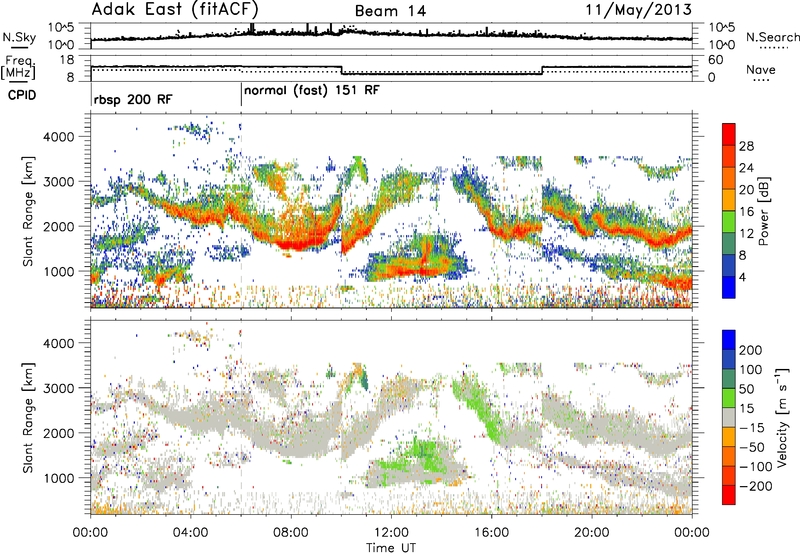Click the blue bottom of power colorbar
Screen dimensions: 800x554
(x=729, y=287)
